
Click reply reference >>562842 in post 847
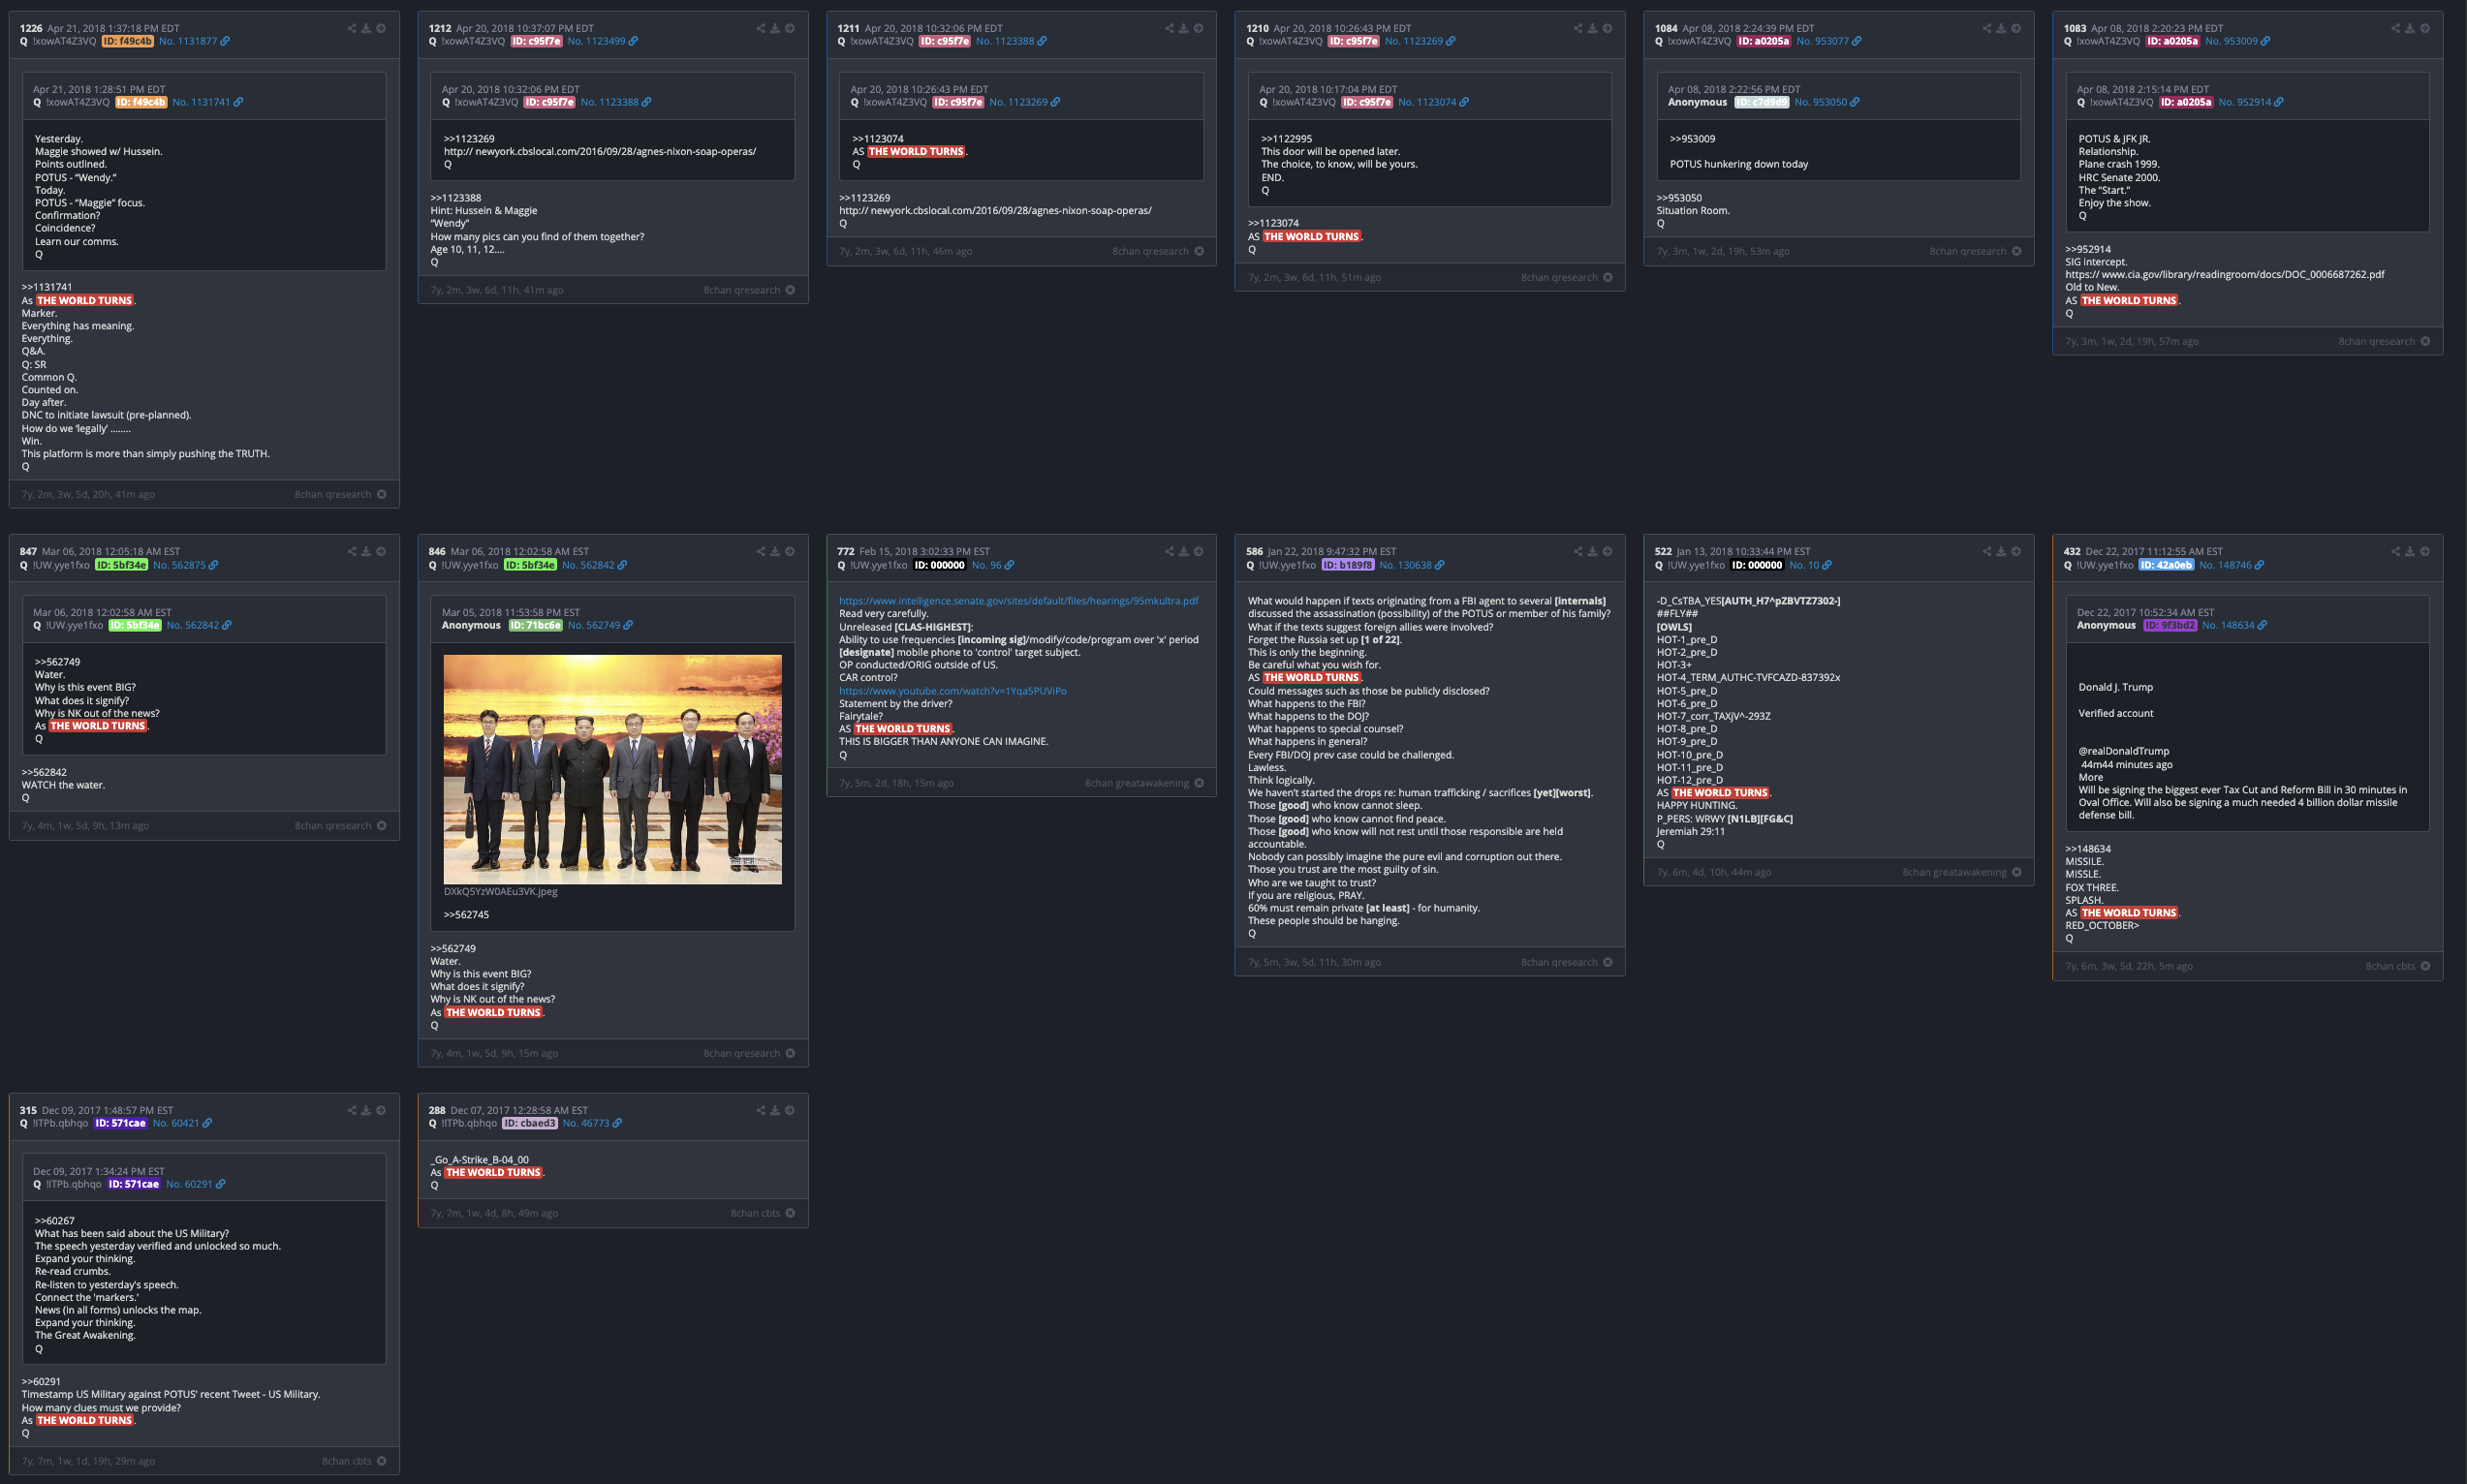(44, 772)
